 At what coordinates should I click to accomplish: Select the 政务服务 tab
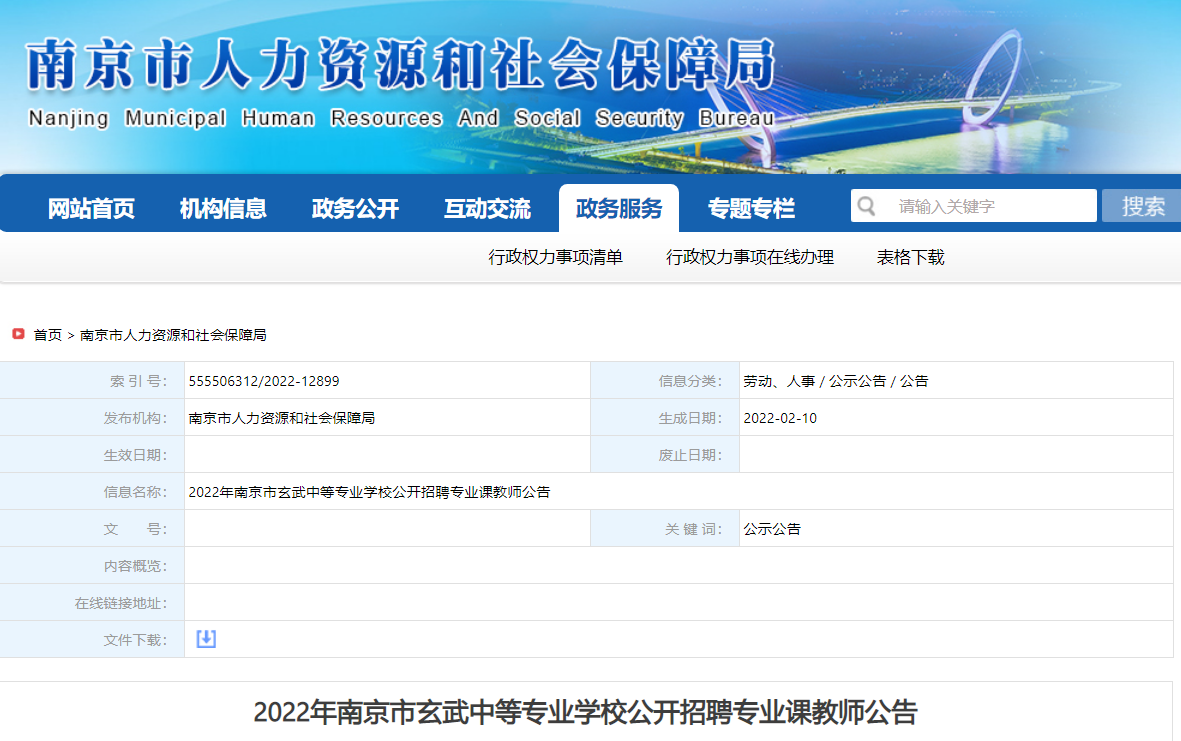coord(619,209)
